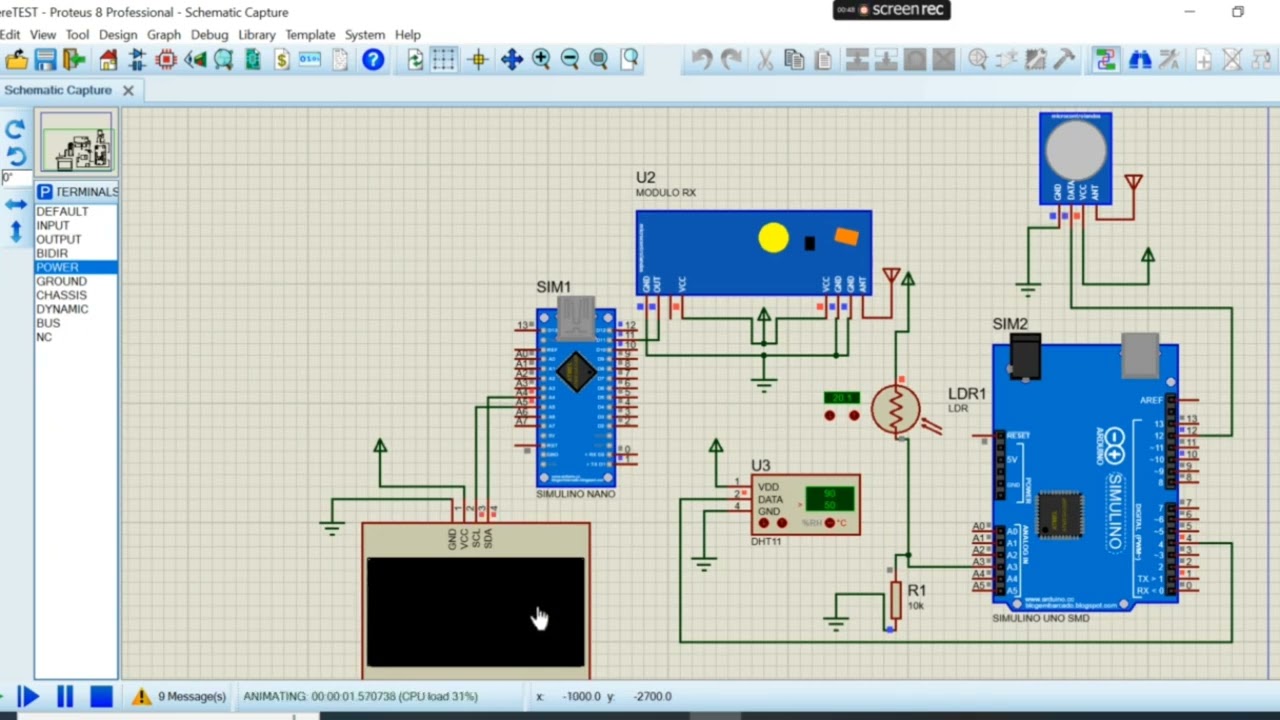The width and height of the screenshot is (1280, 720).
Task: Open the Schematic Capture module icon
Action: click(137, 60)
